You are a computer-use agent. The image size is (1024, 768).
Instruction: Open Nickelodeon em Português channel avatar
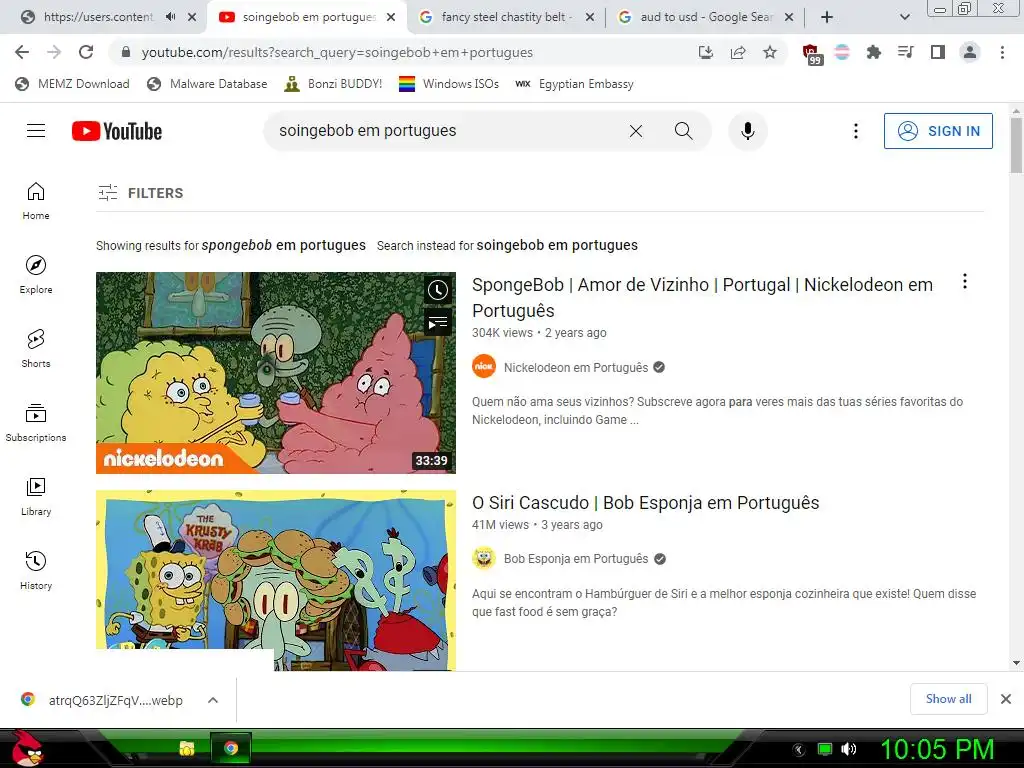point(484,366)
